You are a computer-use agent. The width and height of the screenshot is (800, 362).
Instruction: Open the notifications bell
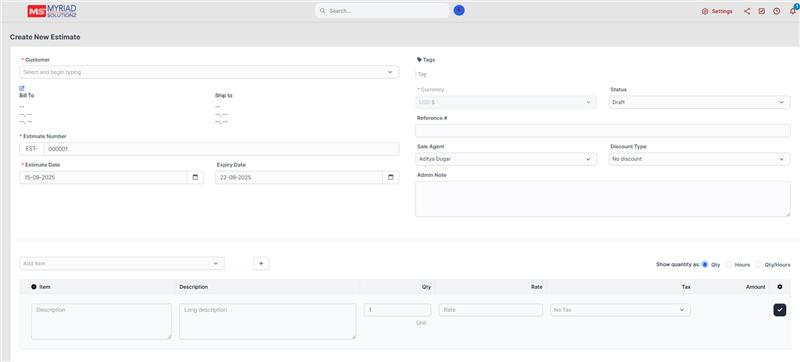(792, 11)
